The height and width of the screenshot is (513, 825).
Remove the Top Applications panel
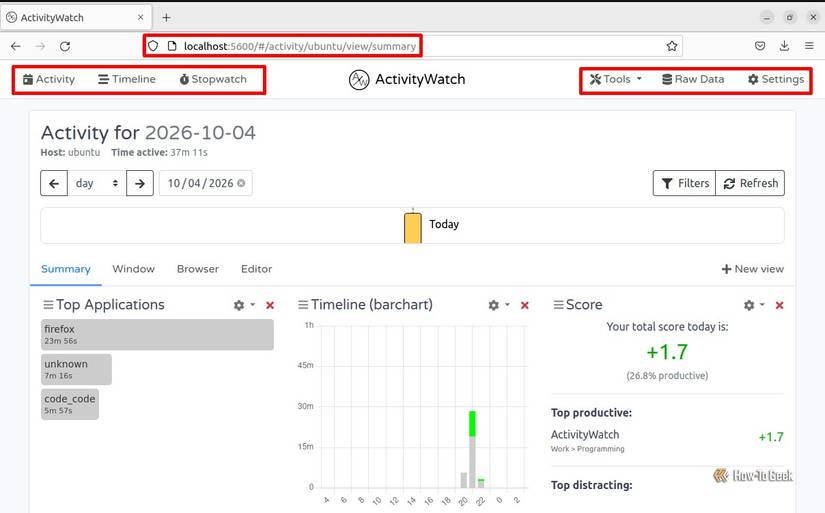tap(270, 305)
